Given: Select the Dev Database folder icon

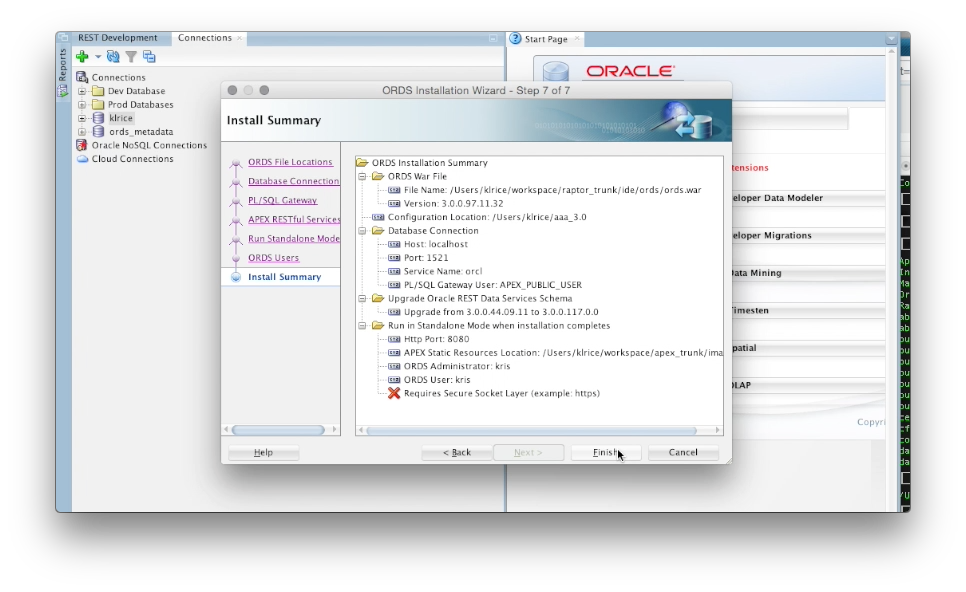Looking at the screenshot, I should (x=98, y=91).
